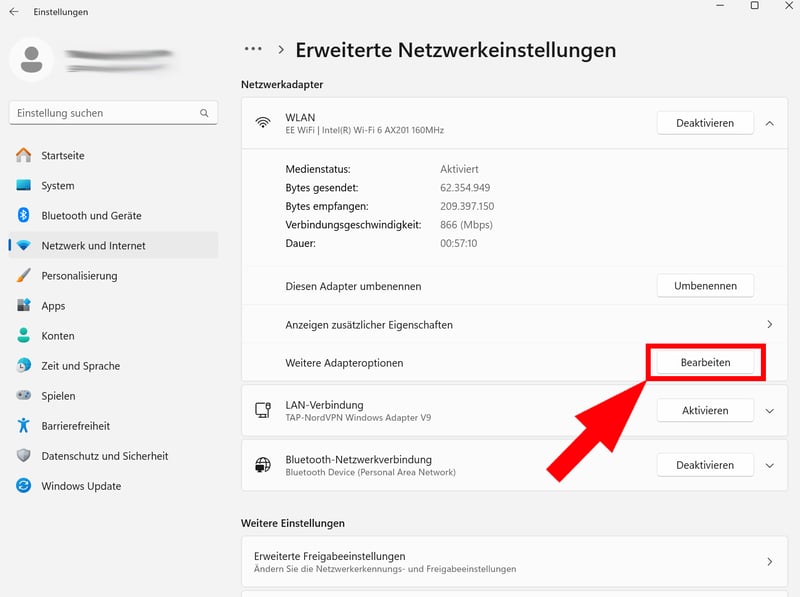
Task: Click the Windows Update refresh icon
Action: point(23,485)
